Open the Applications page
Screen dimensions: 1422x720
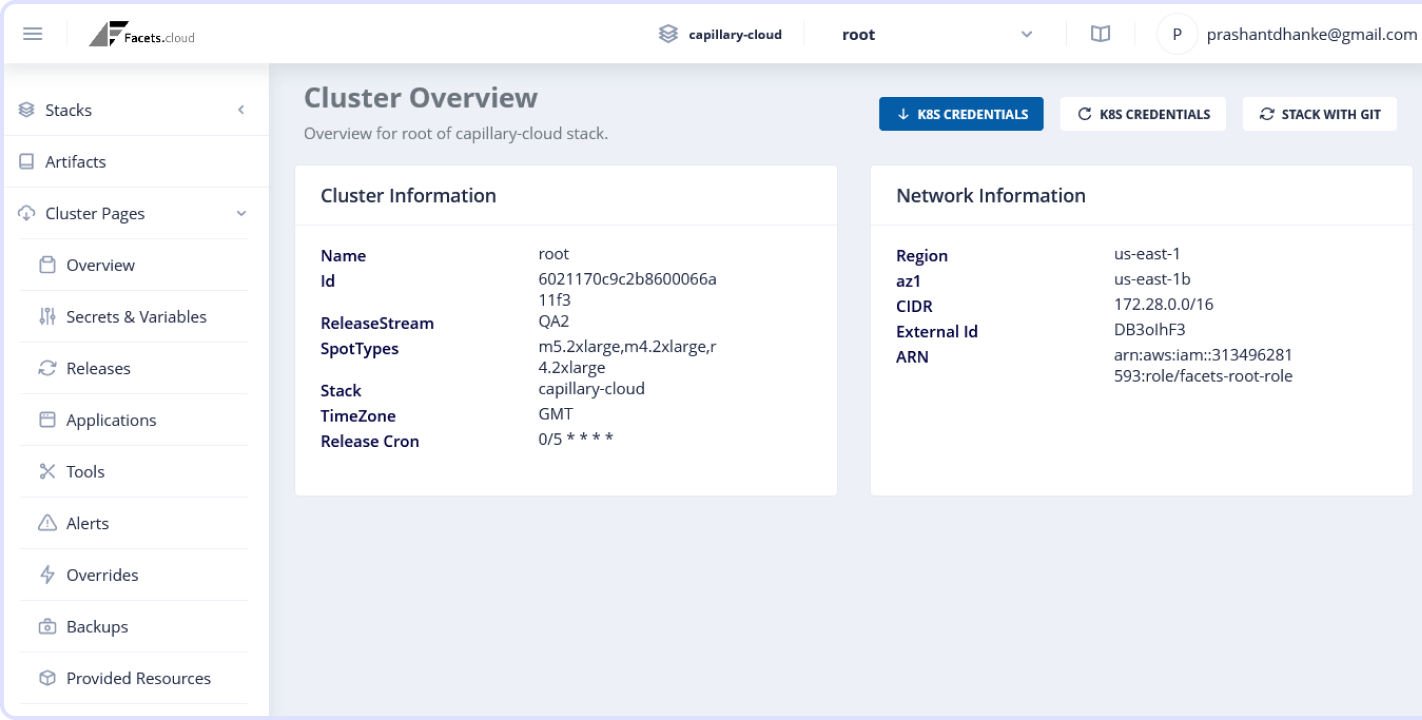click(134, 420)
